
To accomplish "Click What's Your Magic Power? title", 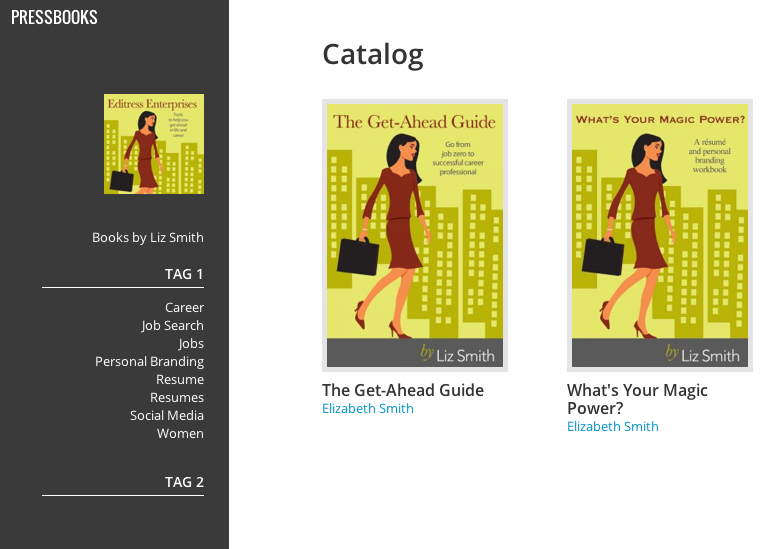I will [x=637, y=399].
